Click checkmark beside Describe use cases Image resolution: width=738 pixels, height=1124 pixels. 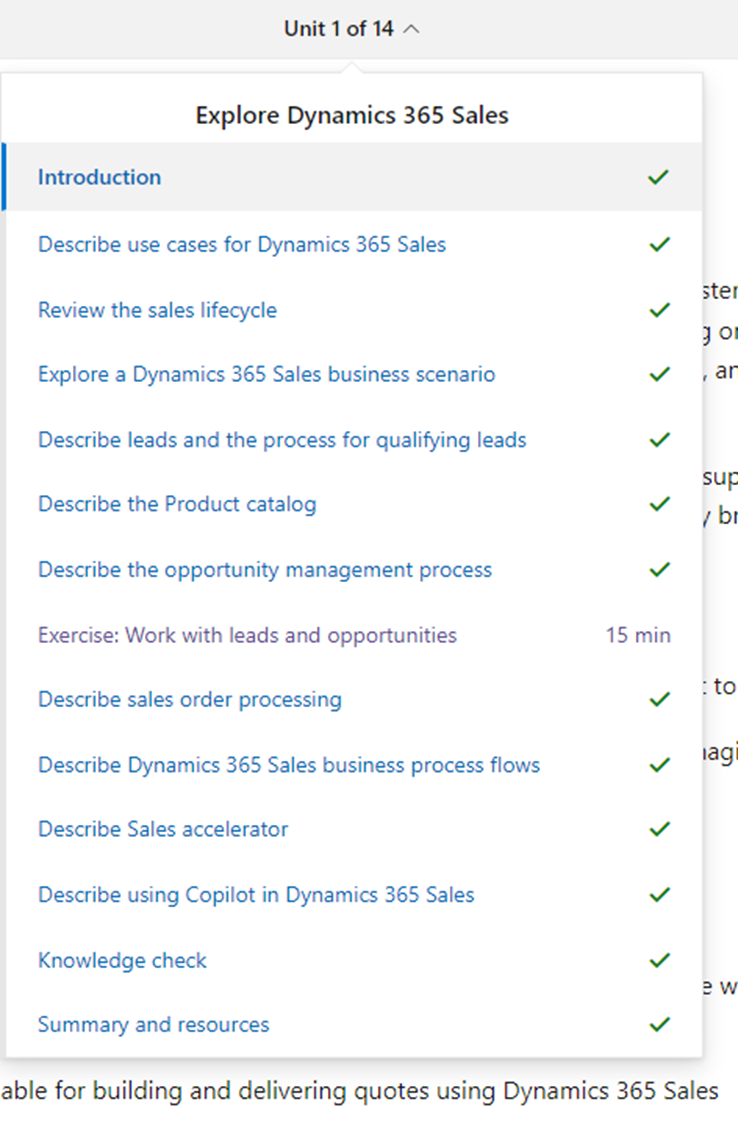tap(660, 244)
